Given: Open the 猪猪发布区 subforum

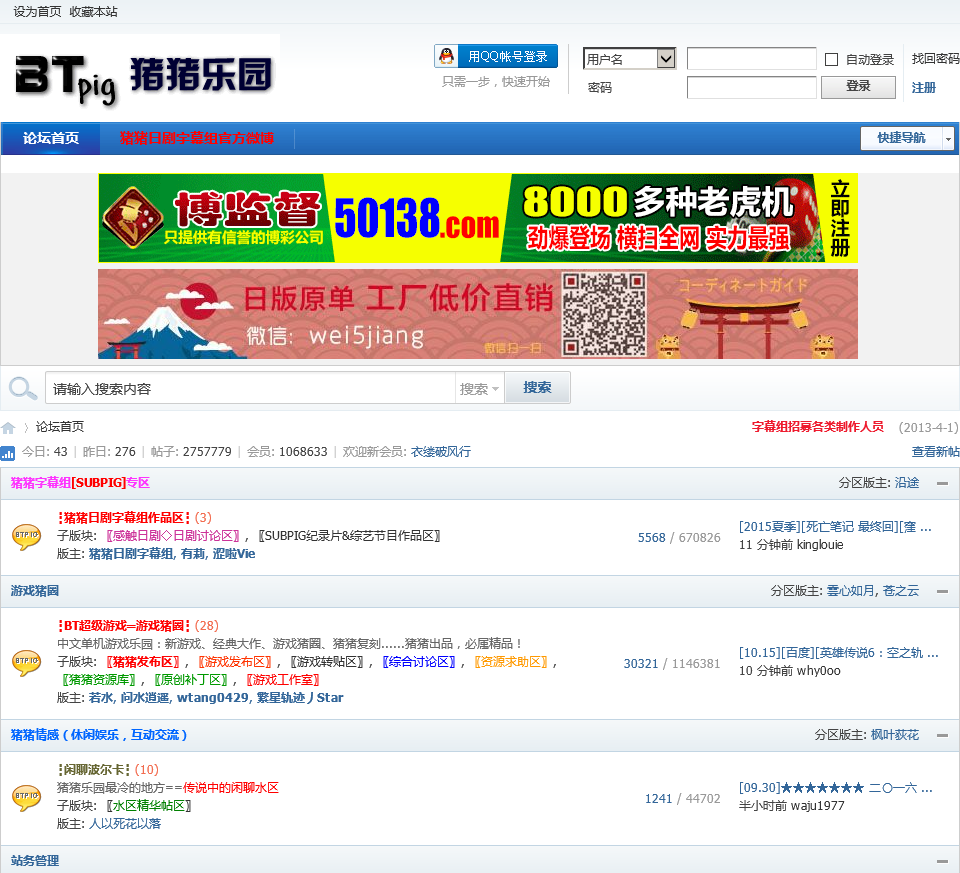Looking at the screenshot, I should click(143, 662).
